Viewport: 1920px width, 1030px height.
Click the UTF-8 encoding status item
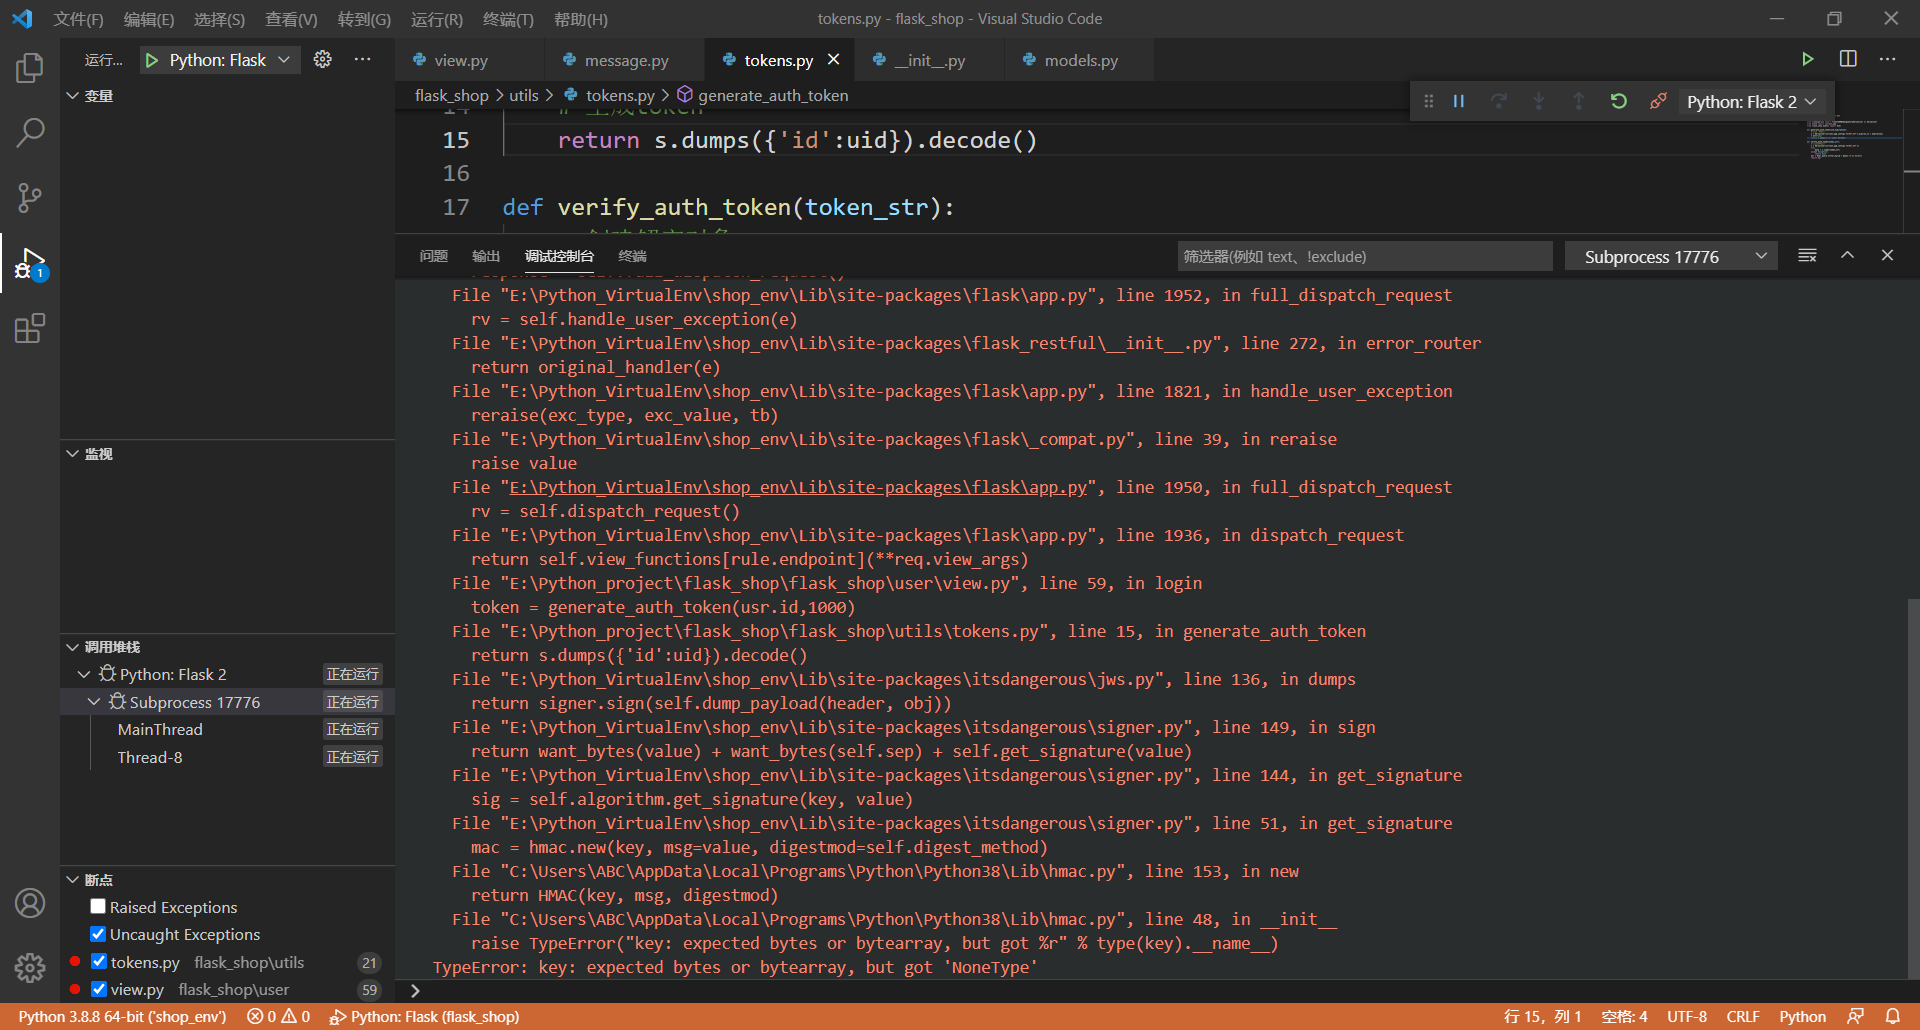click(1687, 1016)
